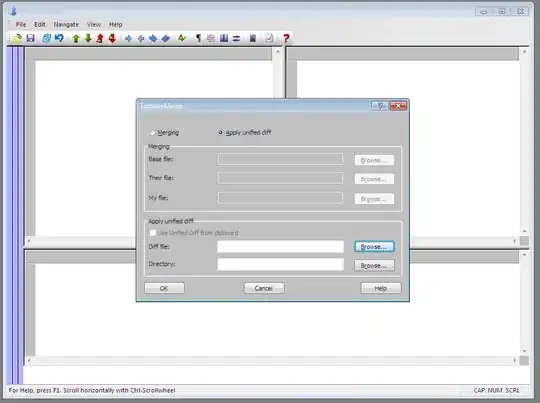
Task: Click left arrow of top-left pane horizontal scrollbar
Action: [x=29, y=241]
